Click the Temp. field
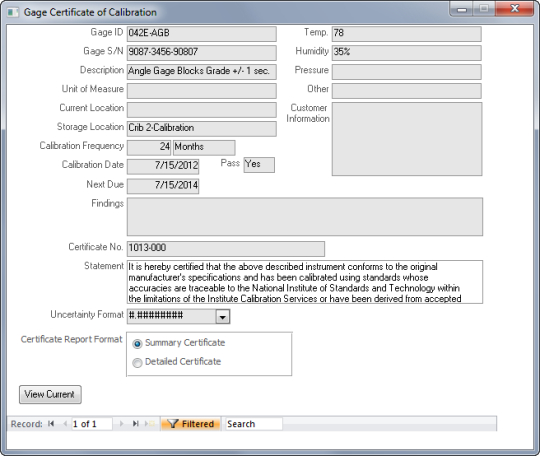The width and height of the screenshot is (540, 456). pyautogui.click(x=407, y=33)
